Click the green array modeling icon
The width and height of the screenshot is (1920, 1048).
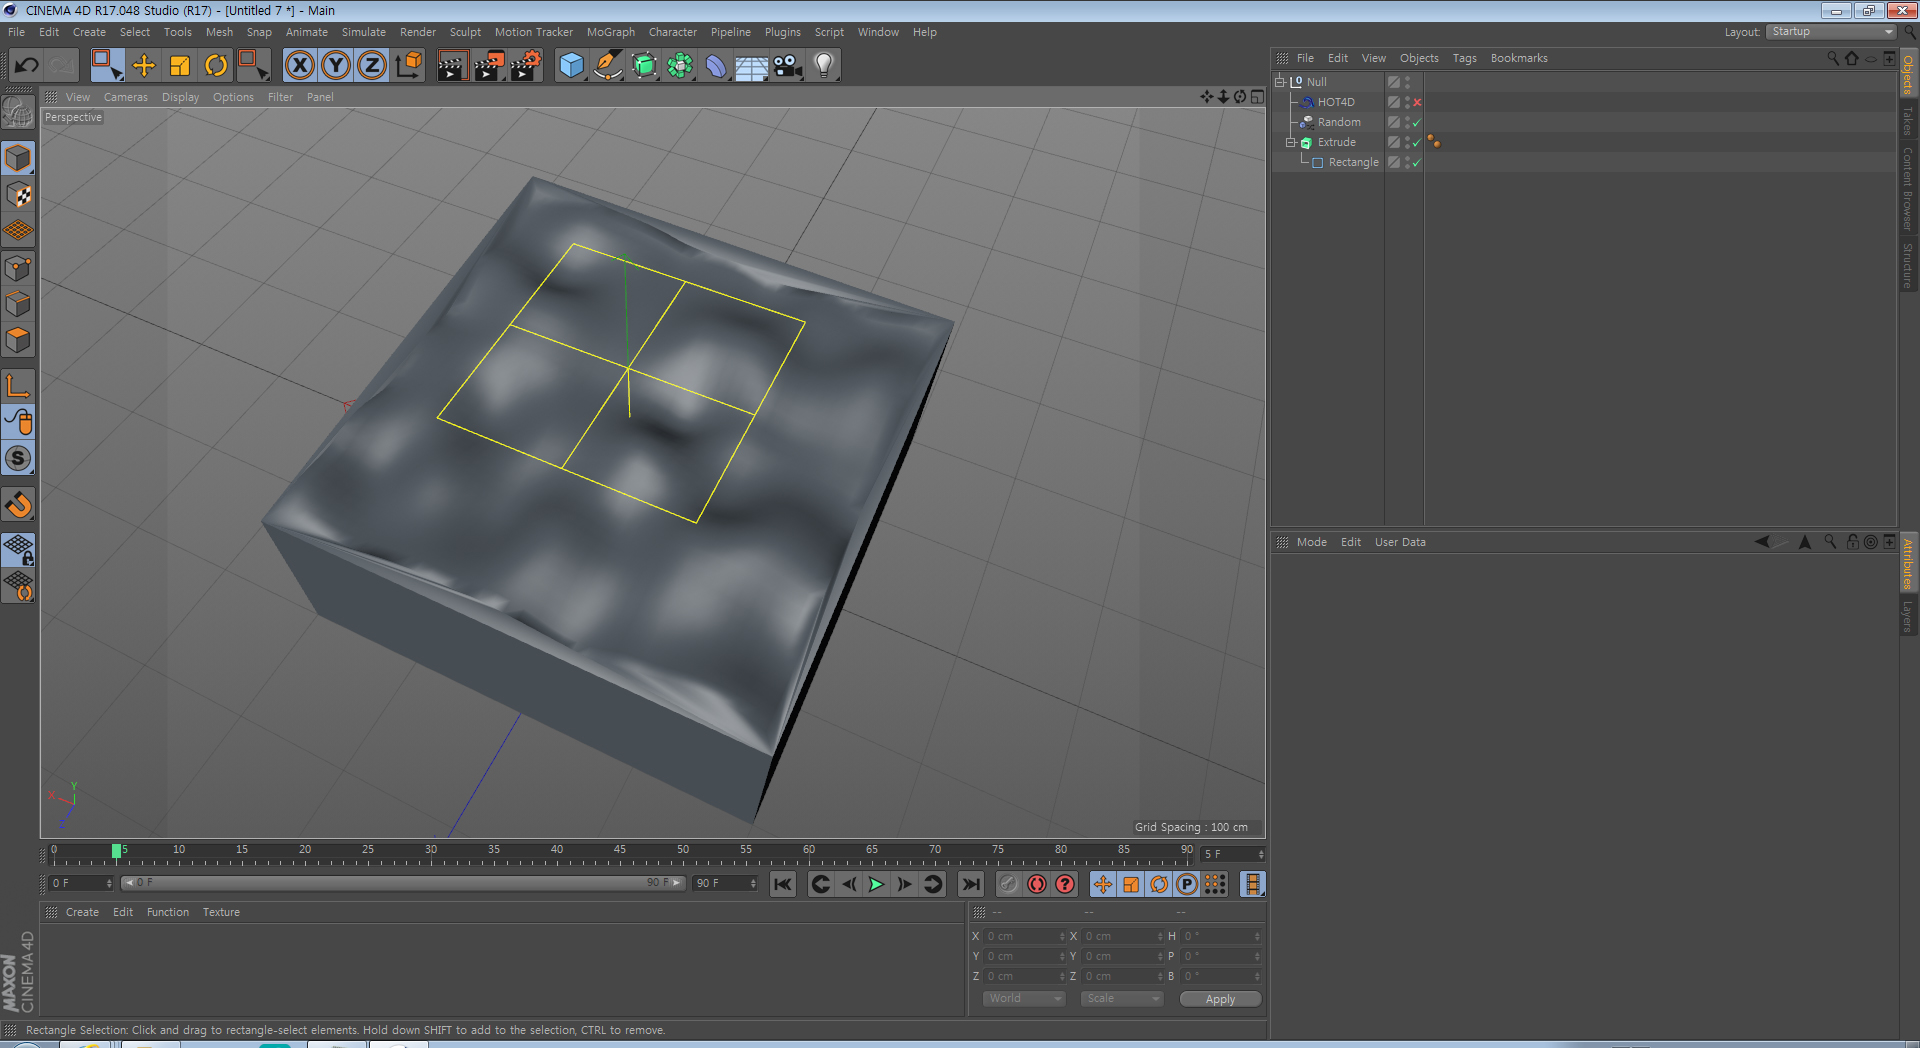click(x=680, y=66)
